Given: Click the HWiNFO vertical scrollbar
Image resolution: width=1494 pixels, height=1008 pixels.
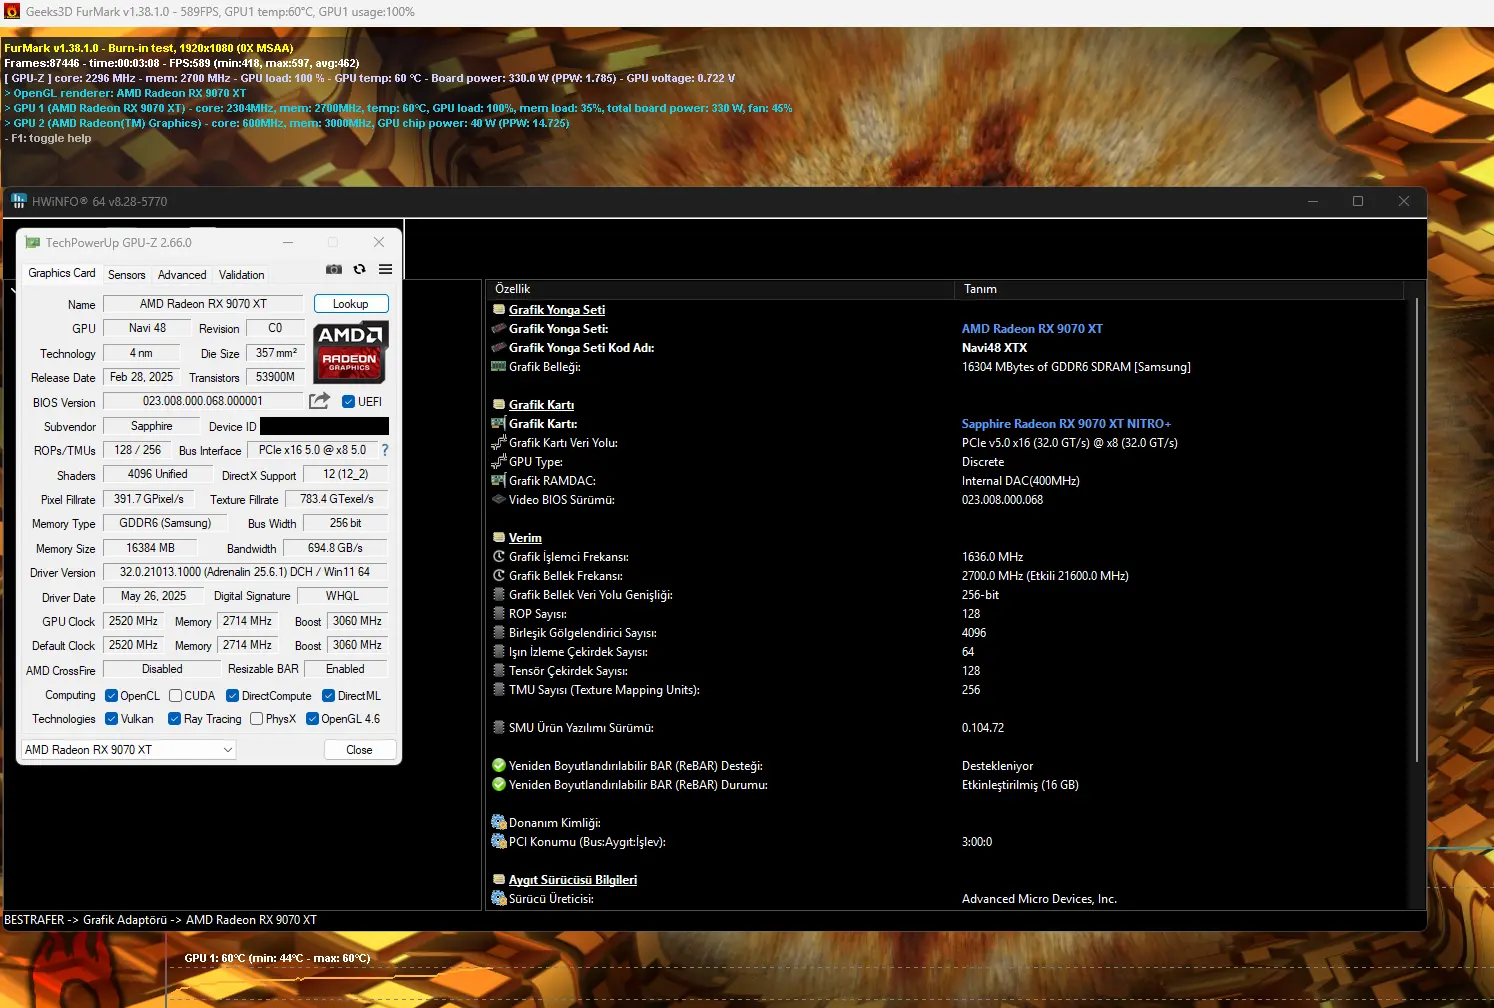Looking at the screenshot, I should [x=1417, y=530].
